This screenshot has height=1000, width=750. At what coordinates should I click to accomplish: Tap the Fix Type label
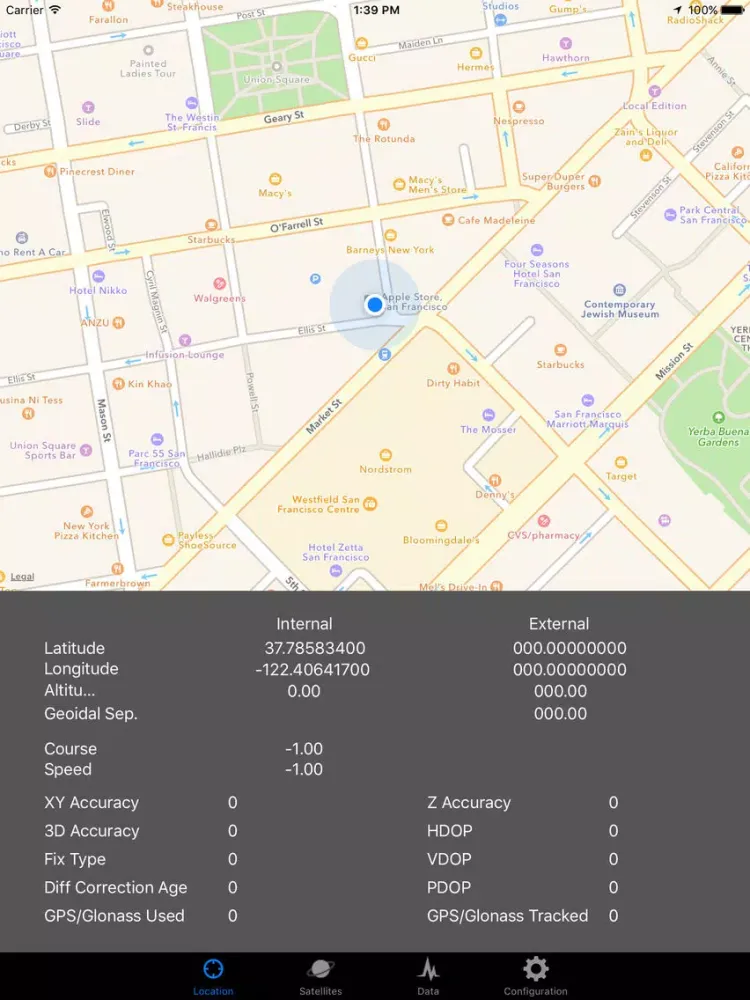[x=75, y=859]
